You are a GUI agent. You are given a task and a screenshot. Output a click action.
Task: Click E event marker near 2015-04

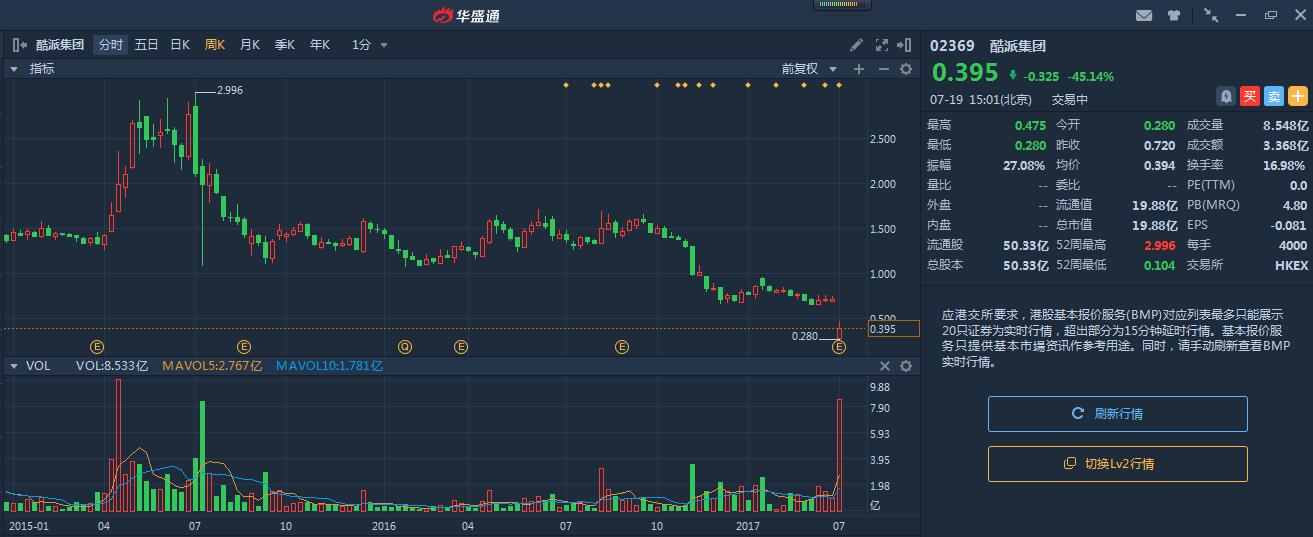click(97, 347)
